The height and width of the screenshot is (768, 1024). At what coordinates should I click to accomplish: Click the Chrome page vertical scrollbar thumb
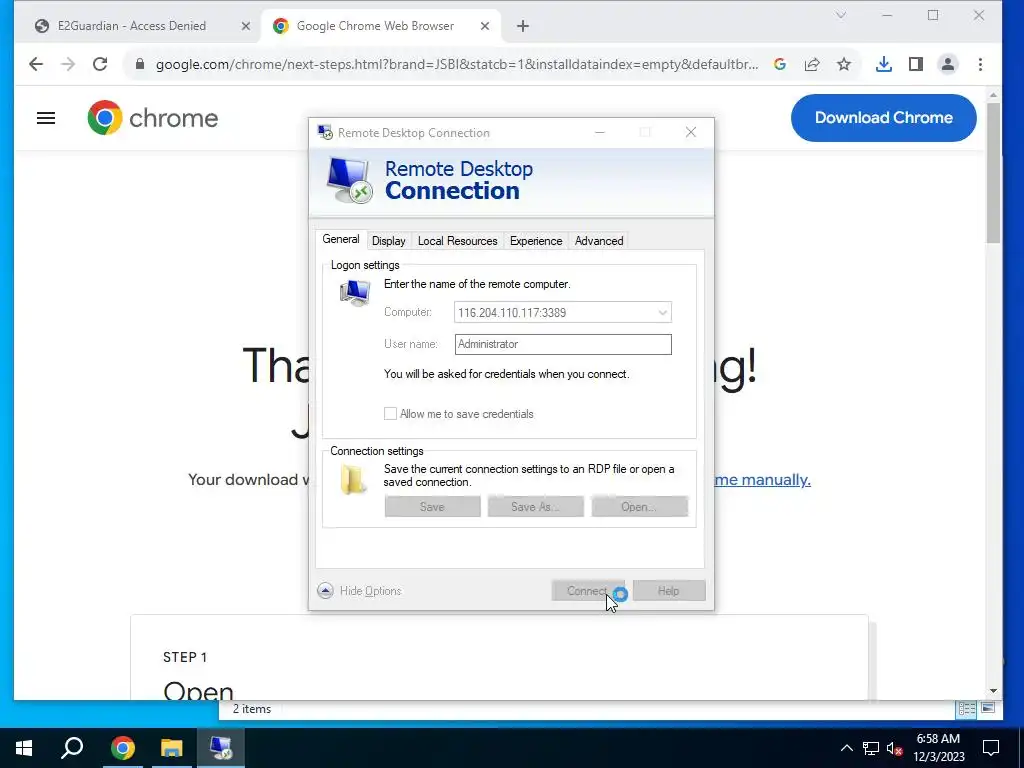tap(993, 172)
